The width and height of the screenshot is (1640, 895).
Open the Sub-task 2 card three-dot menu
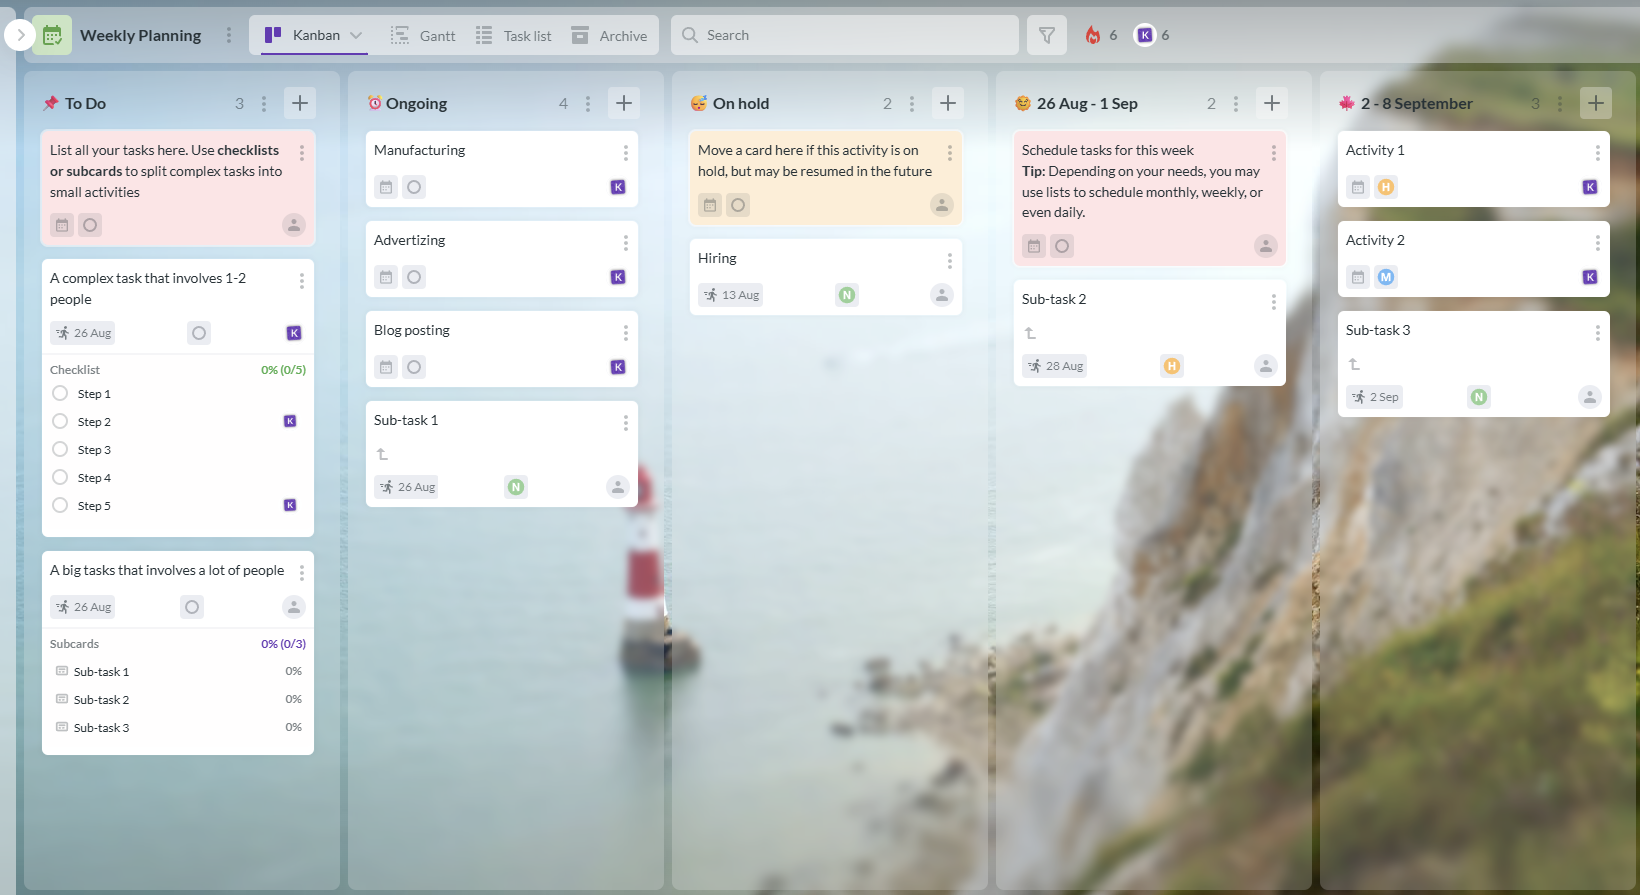pyautogui.click(x=1274, y=302)
